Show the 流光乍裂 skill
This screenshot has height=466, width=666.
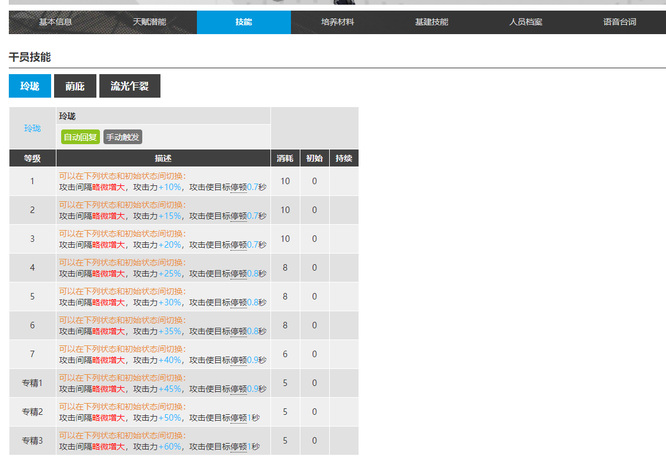click(129, 87)
